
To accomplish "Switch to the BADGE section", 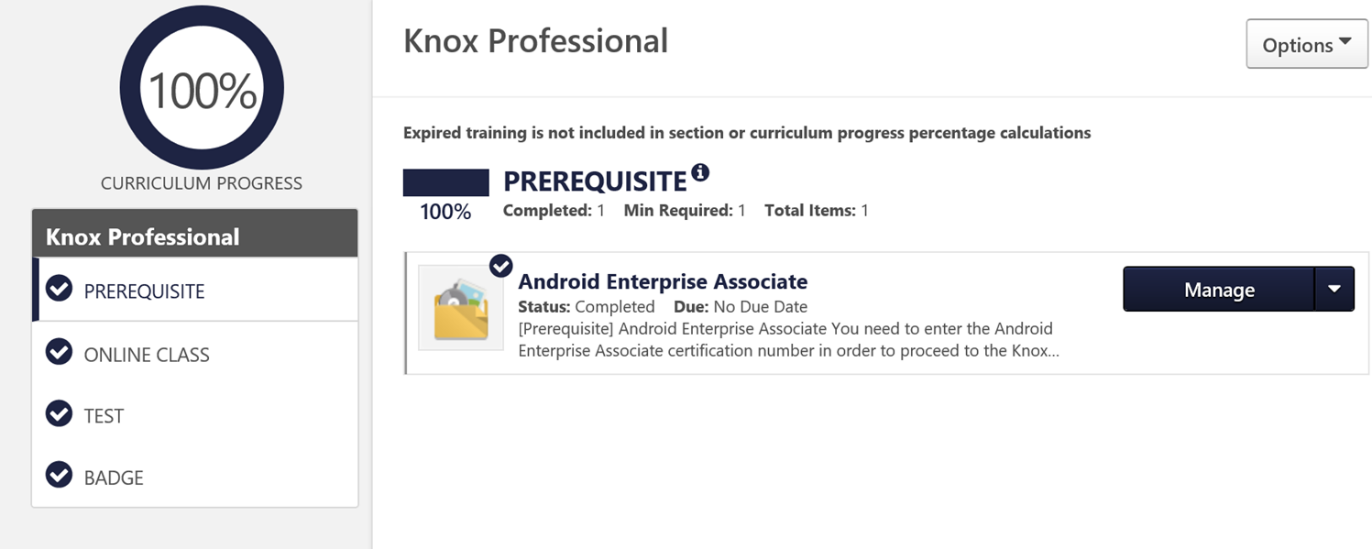I will coord(195,477).
